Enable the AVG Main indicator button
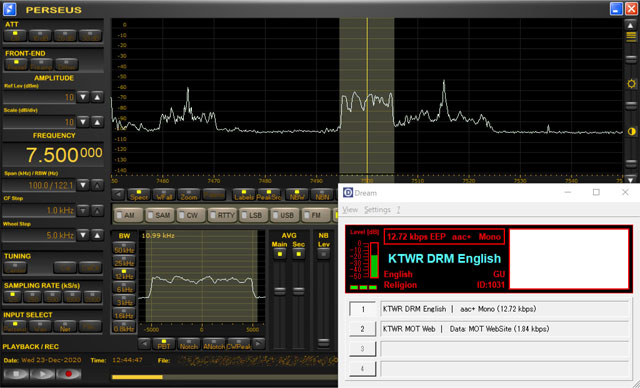The image size is (640, 388). tap(280, 254)
